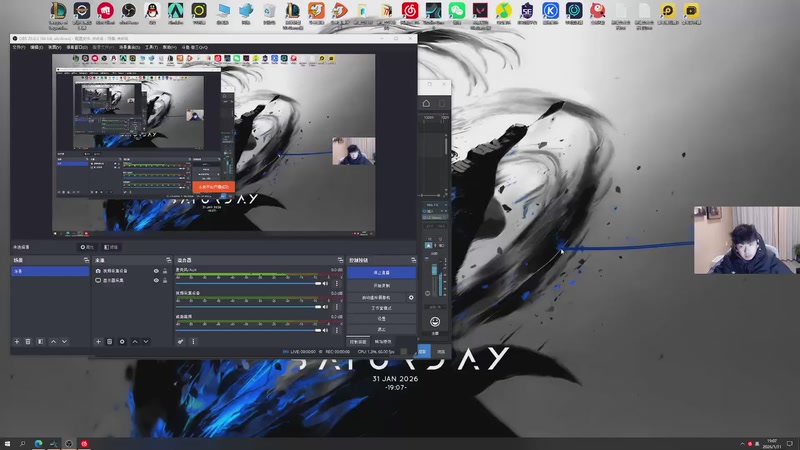800x450 pixels.
Task: Open the 文件(F) File menu in OBS
Action: pyautogui.click(x=19, y=47)
